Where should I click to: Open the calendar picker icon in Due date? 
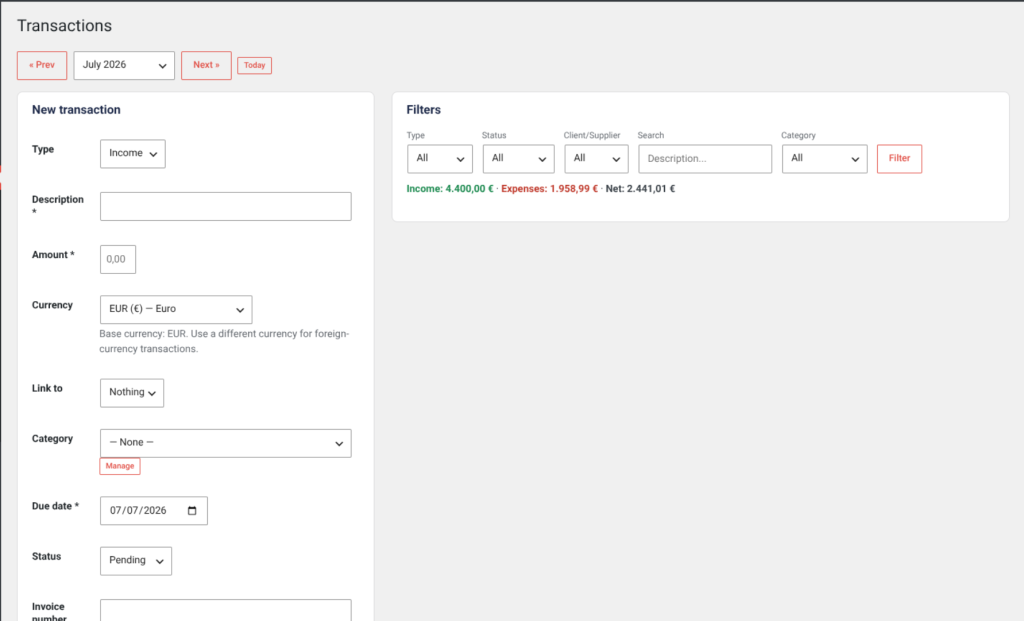click(x=192, y=511)
